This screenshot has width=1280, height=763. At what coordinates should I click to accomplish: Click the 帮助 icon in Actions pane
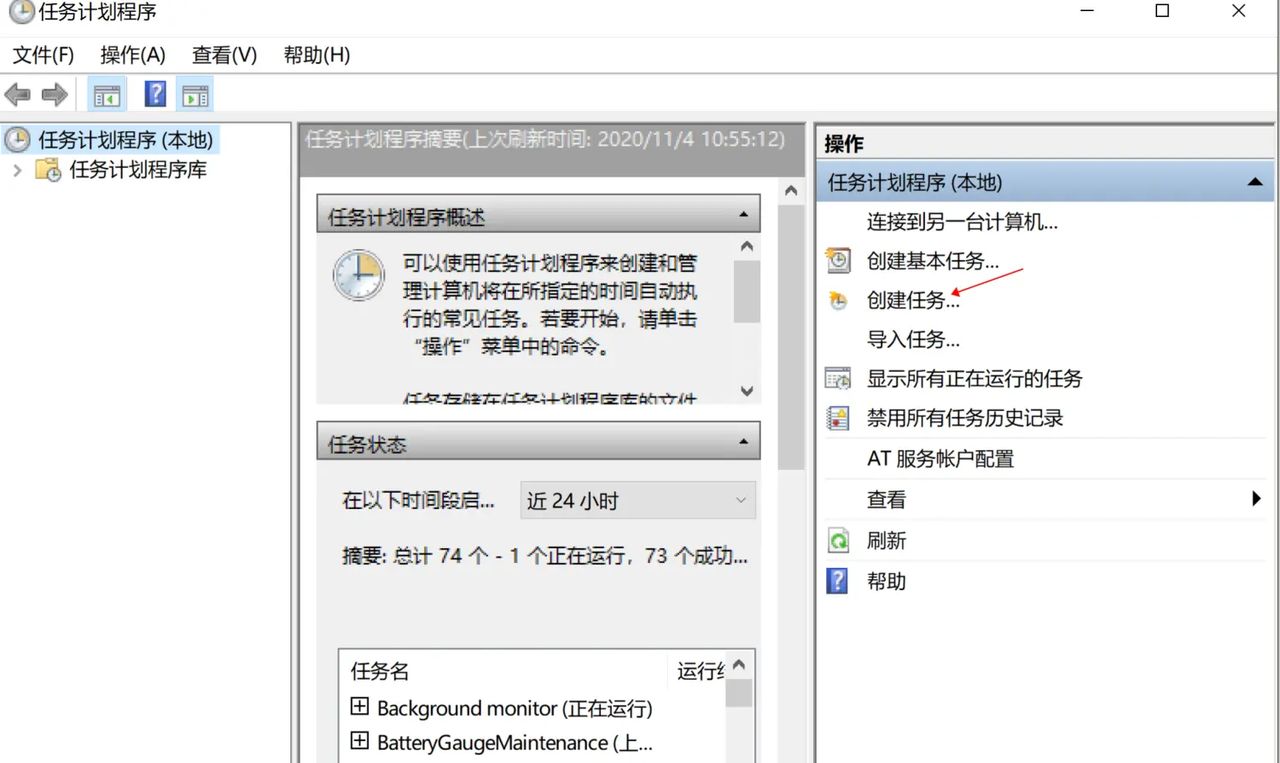pyautogui.click(x=838, y=581)
